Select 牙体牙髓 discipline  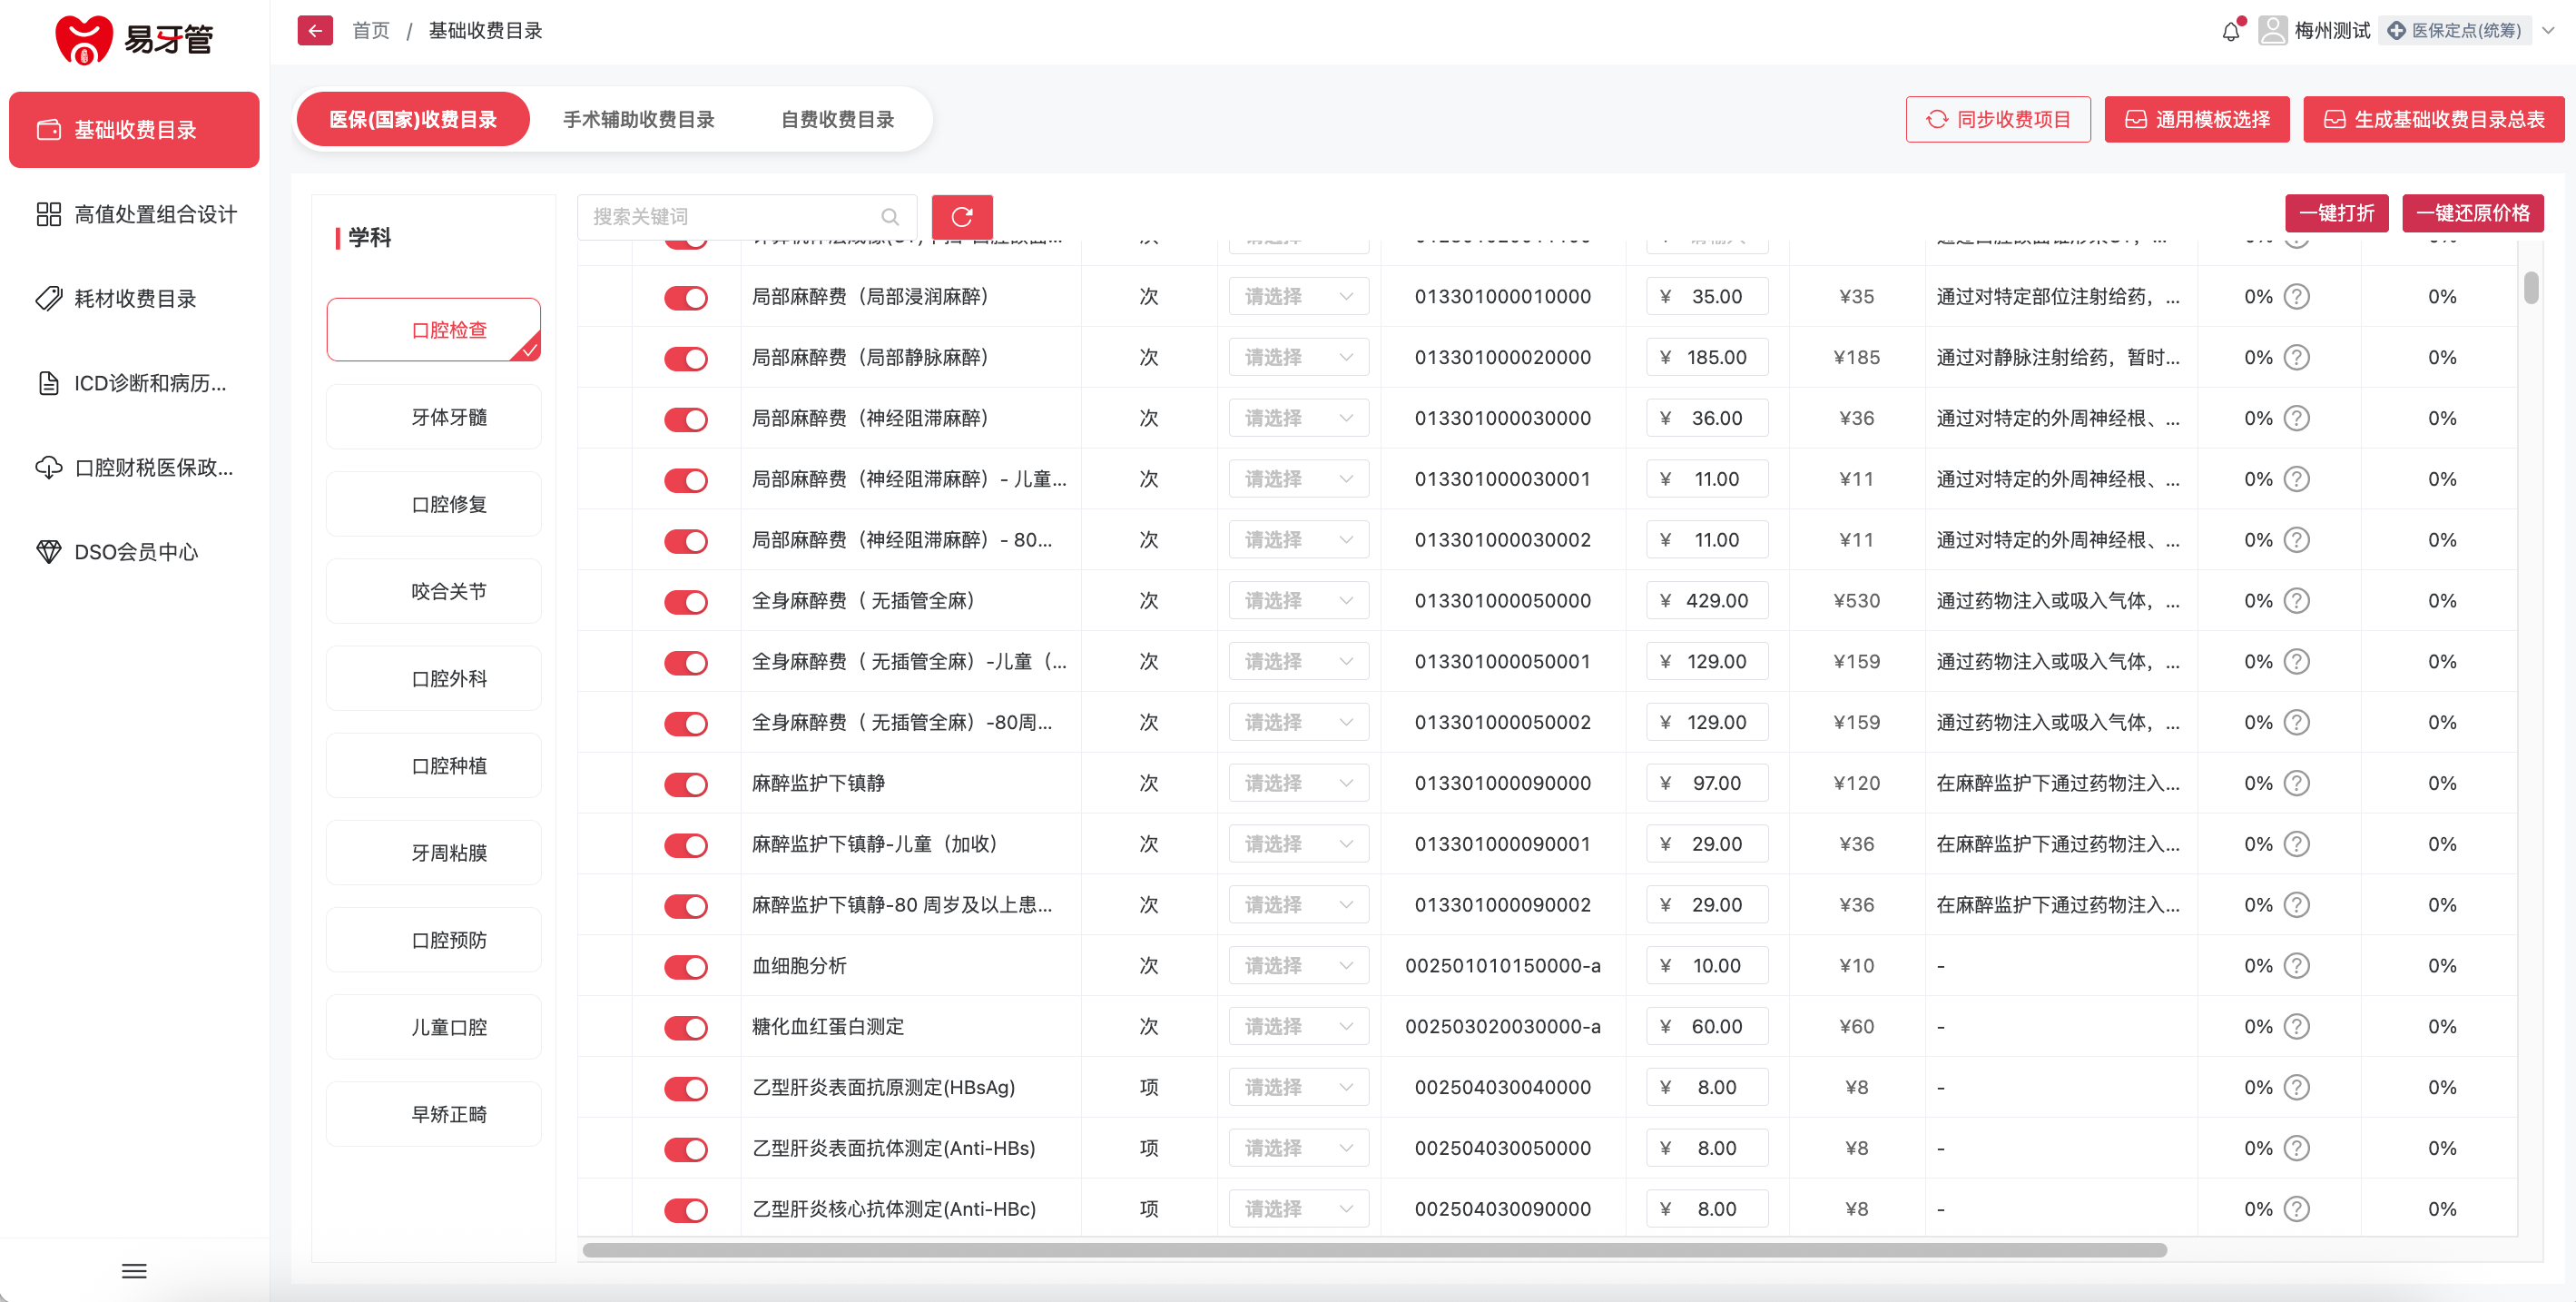(x=433, y=417)
